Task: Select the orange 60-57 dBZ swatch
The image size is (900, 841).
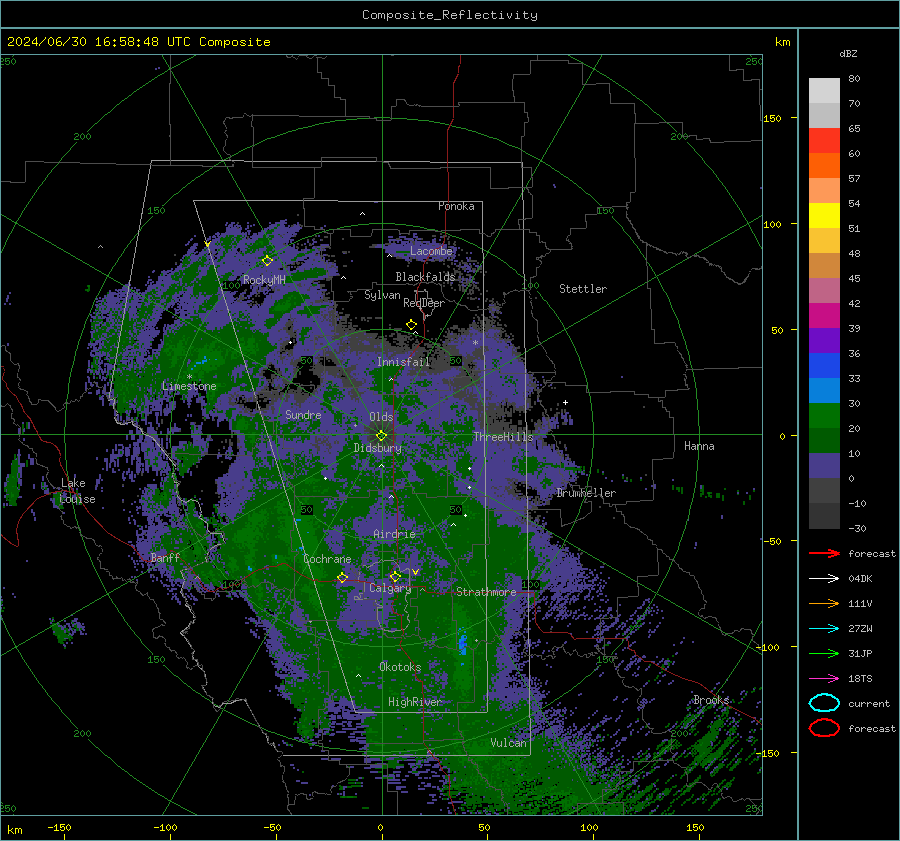Action: 824,166
